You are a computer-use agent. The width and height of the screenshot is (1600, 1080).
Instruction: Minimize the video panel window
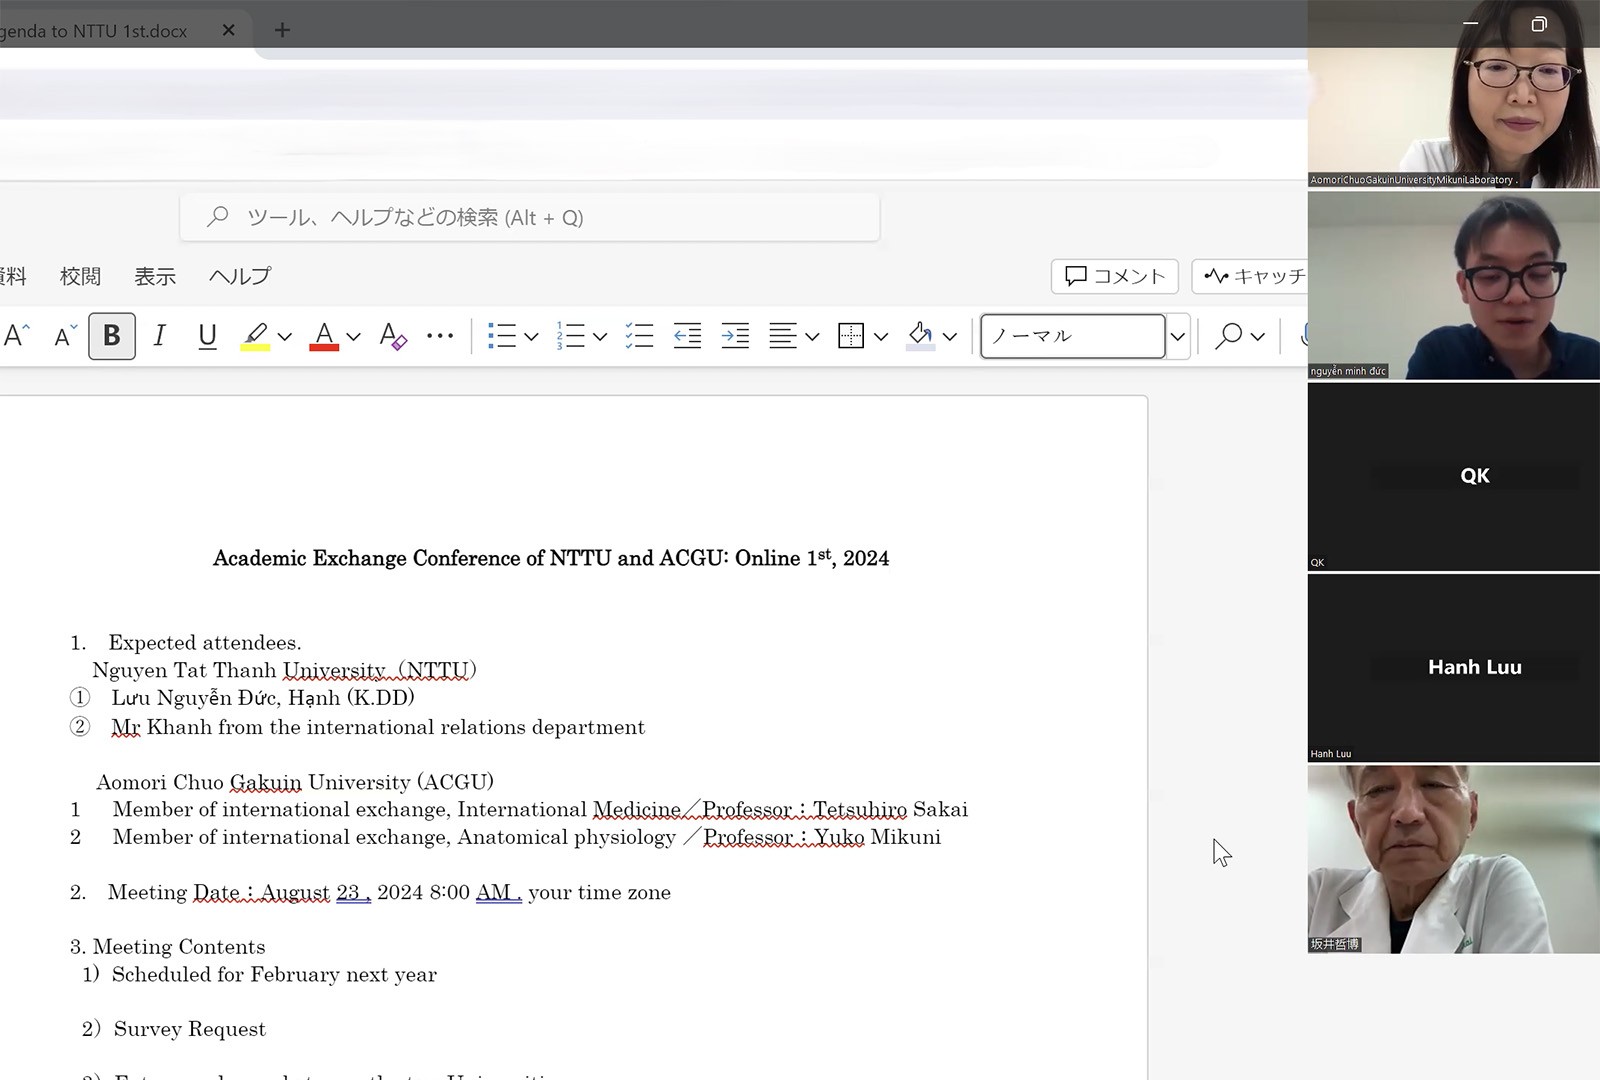(1470, 23)
